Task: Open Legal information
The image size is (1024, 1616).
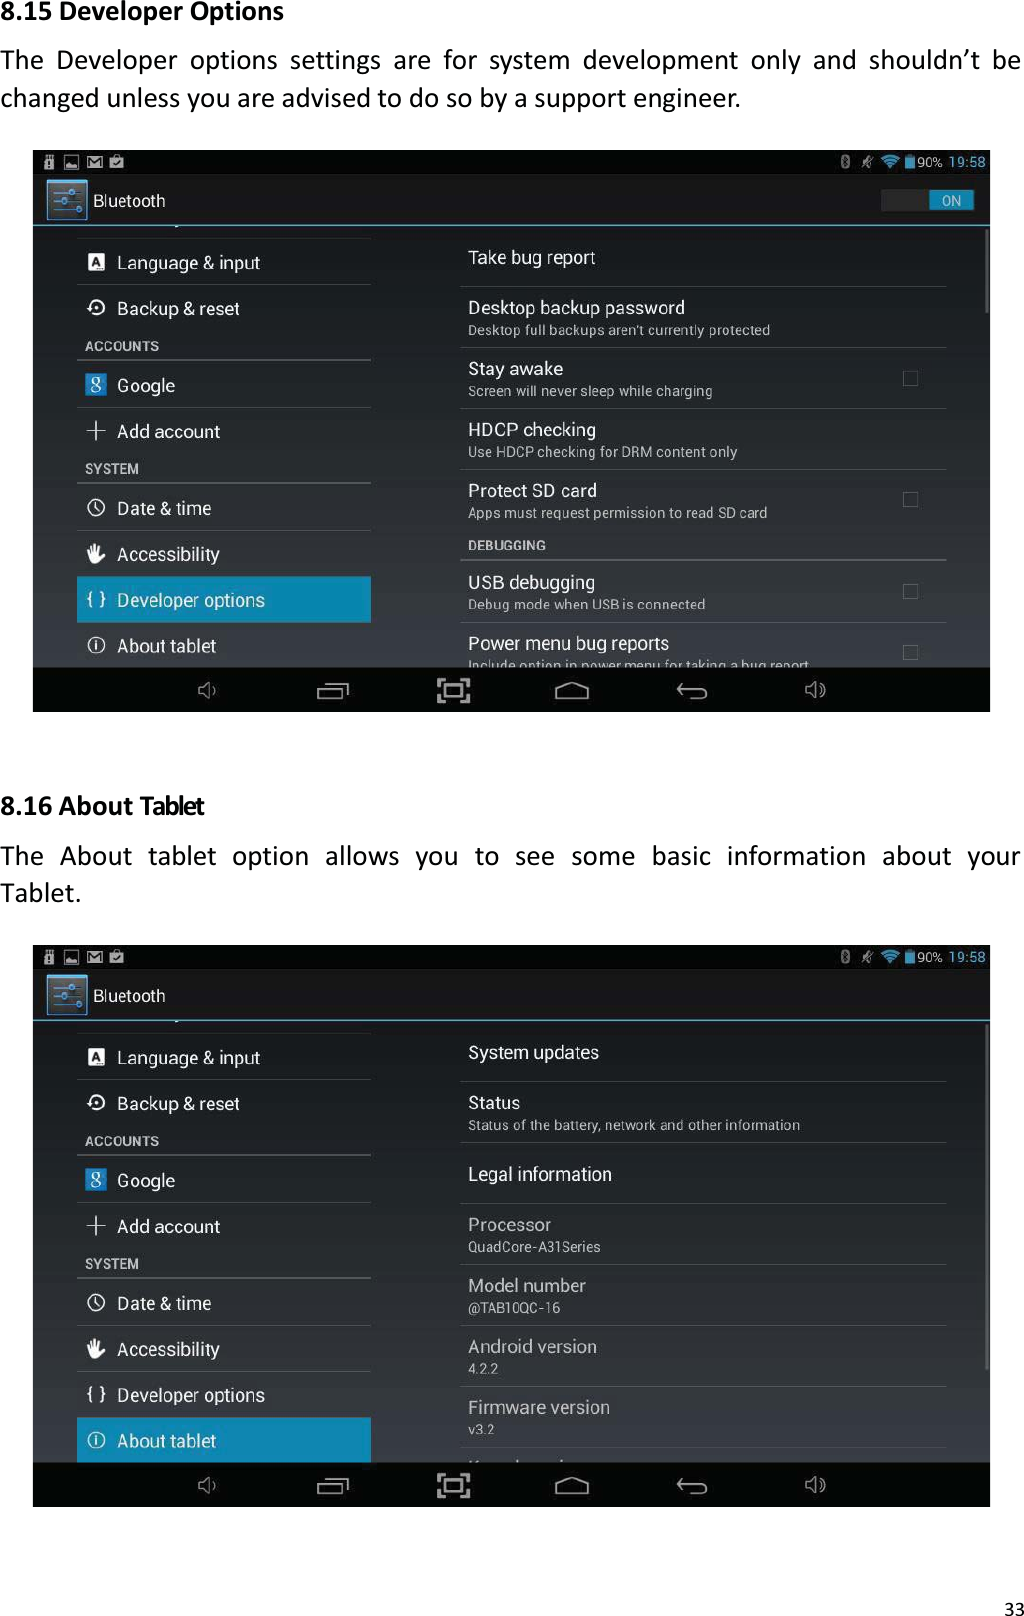Action: click(539, 1174)
